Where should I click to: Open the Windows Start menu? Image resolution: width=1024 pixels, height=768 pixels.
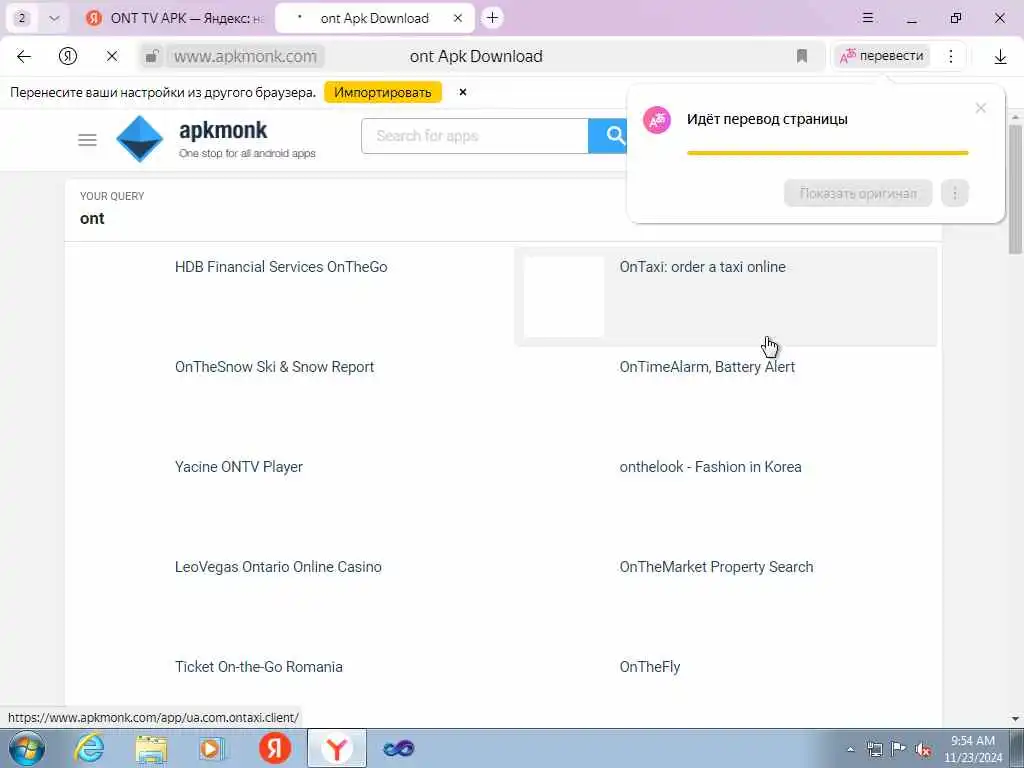point(27,748)
